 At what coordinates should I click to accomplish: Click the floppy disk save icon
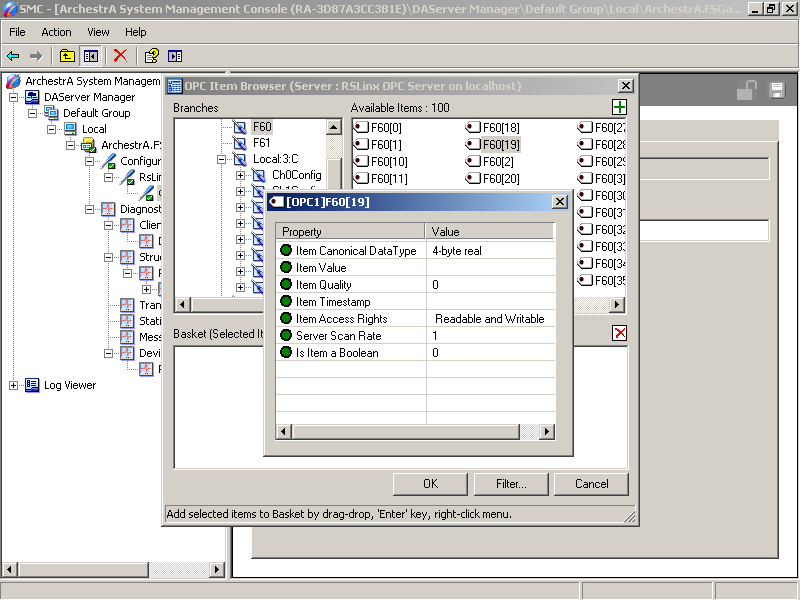776,91
